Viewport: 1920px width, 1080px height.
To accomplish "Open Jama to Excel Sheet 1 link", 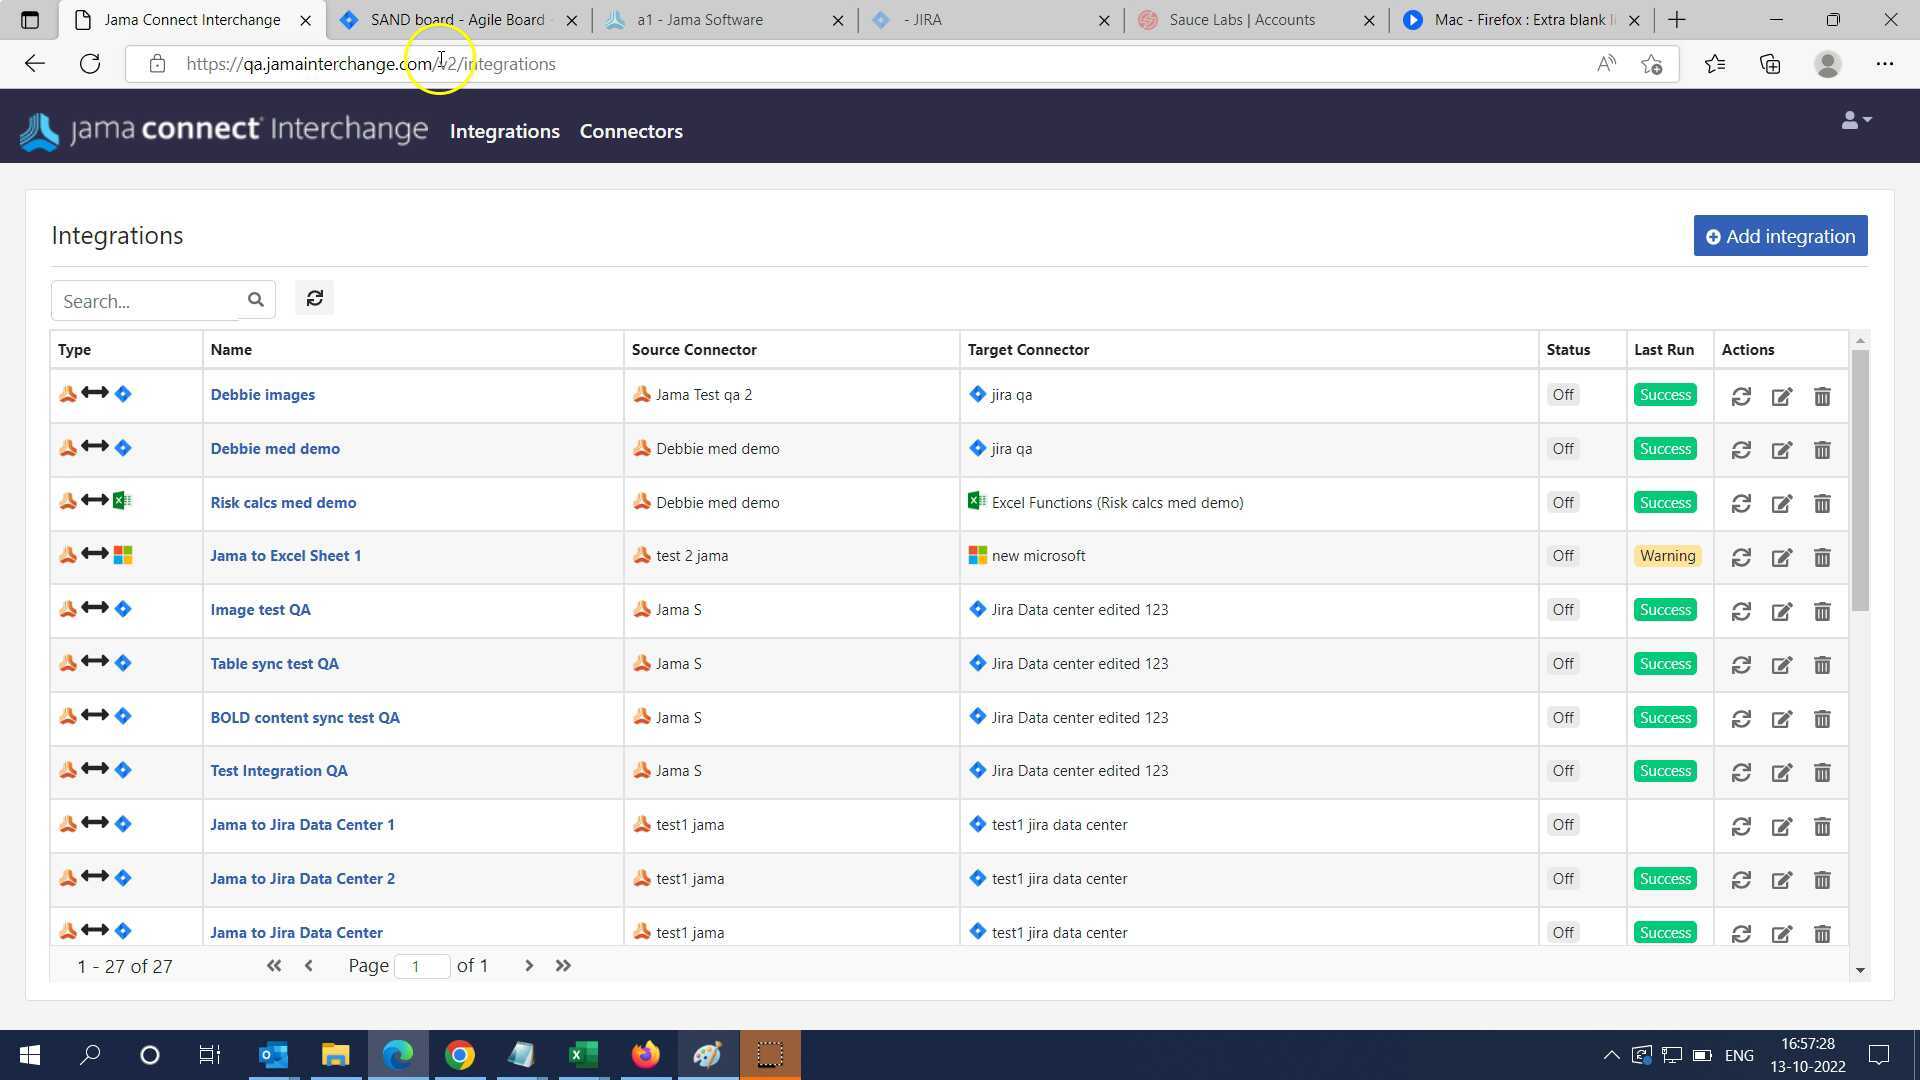I will click(x=286, y=556).
